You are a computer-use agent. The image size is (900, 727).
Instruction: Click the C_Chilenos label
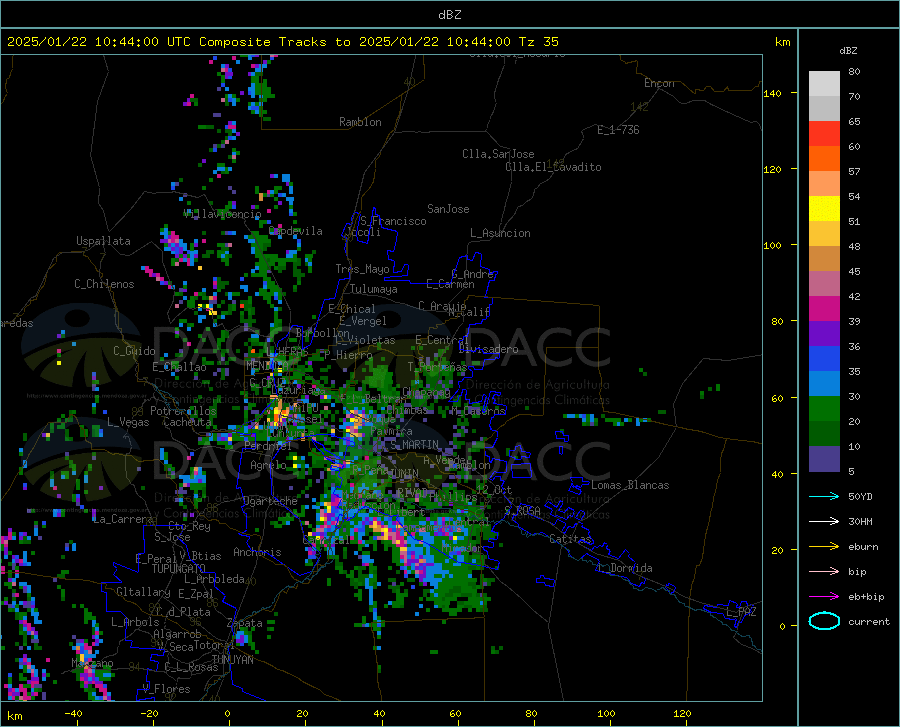click(x=104, y=284)
